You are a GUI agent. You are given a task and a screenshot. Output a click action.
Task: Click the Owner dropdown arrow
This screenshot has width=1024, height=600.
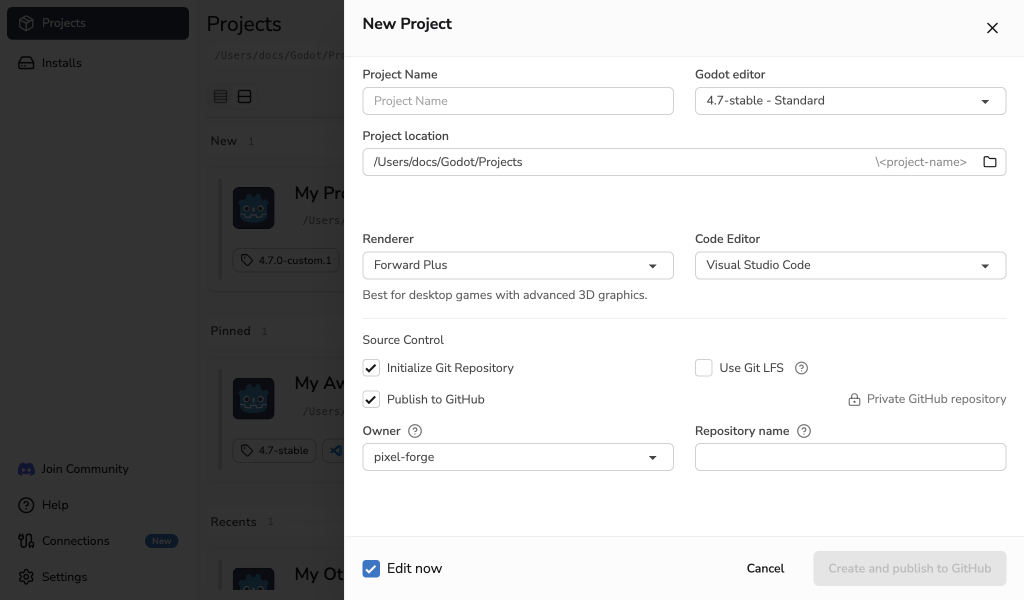tap(652, 458)
